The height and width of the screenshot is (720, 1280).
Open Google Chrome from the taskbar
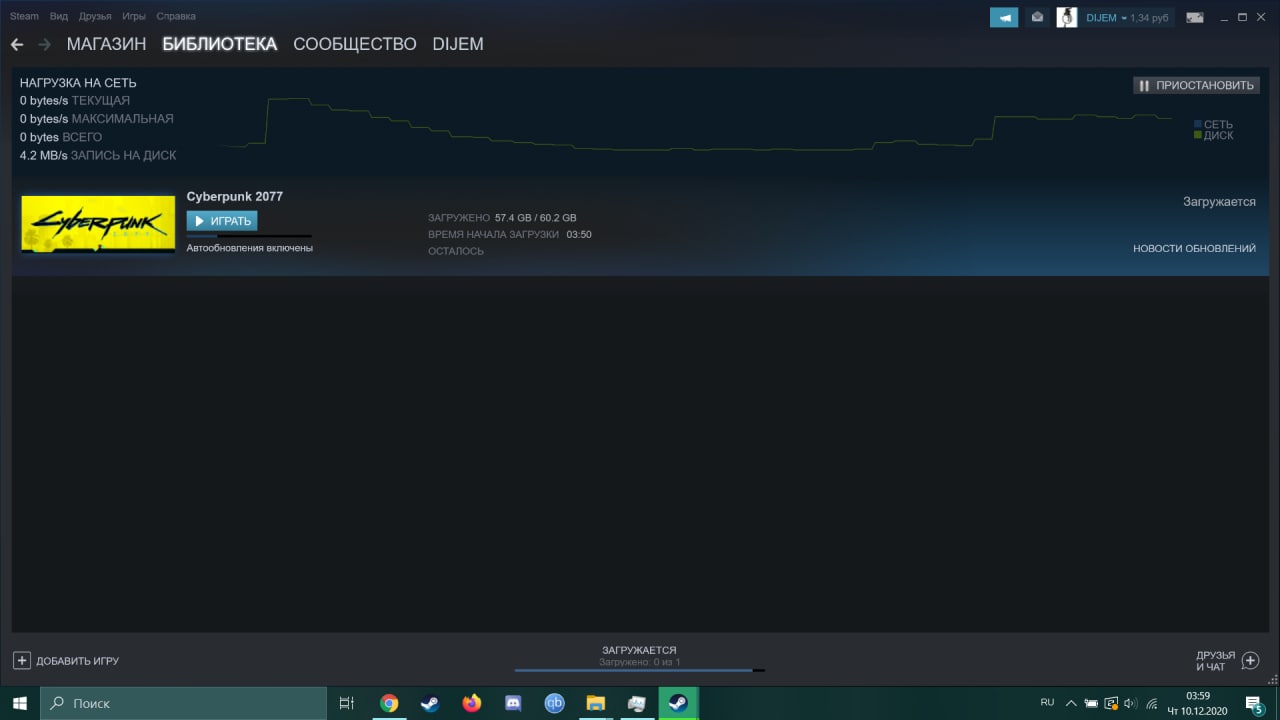pyautogui.click(x=389, y=703)
